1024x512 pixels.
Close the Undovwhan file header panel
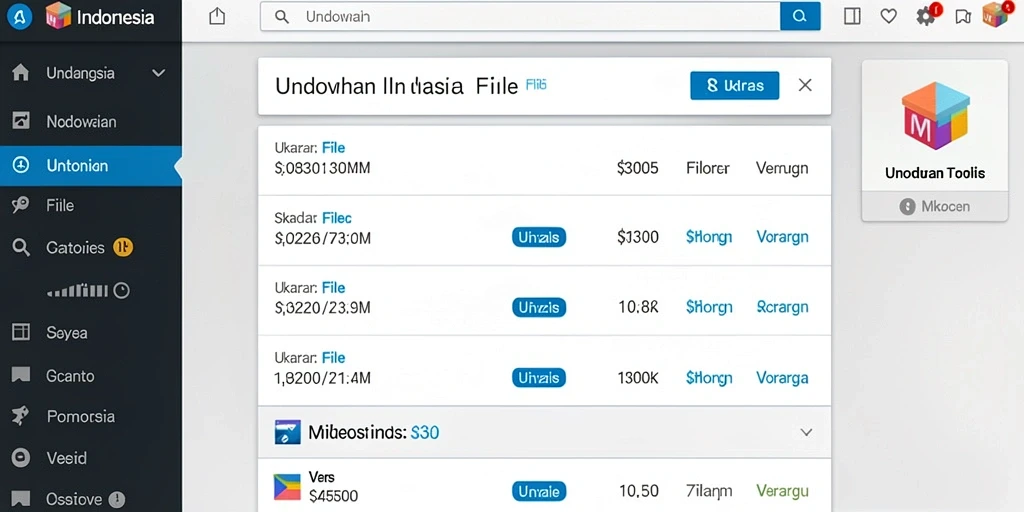pos(805,85)
